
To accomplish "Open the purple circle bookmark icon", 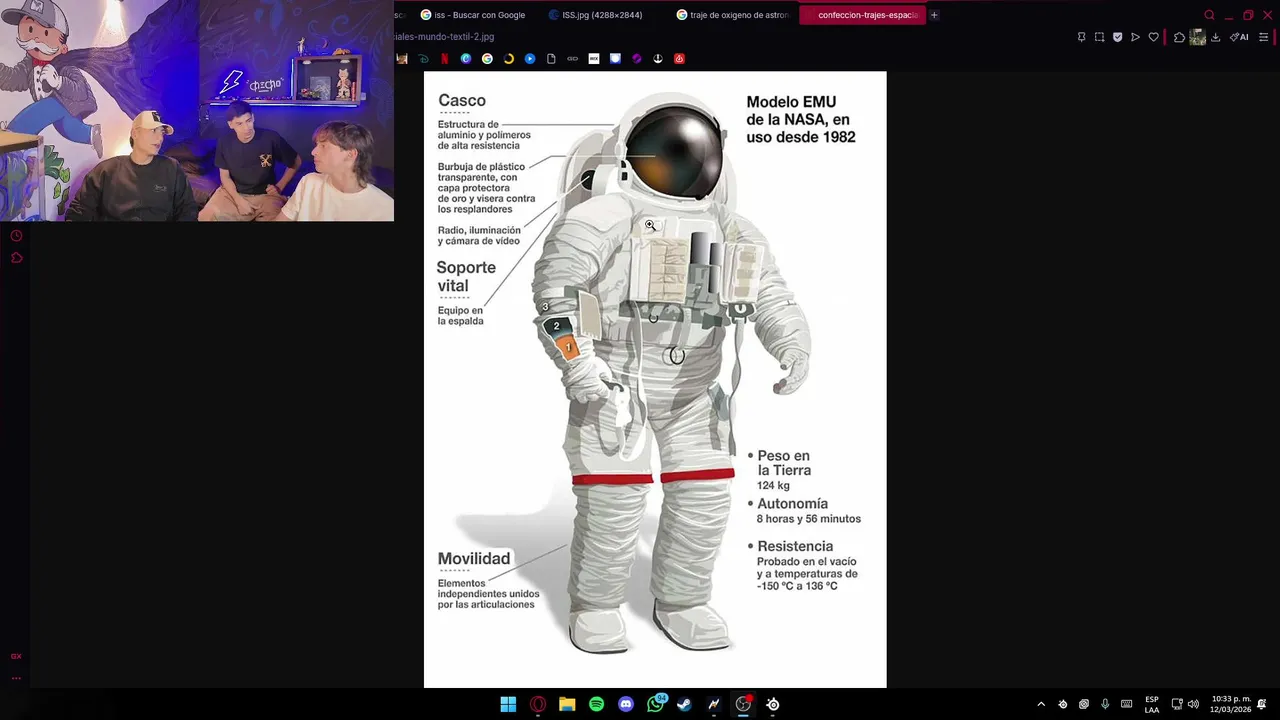I will [636, 59].
